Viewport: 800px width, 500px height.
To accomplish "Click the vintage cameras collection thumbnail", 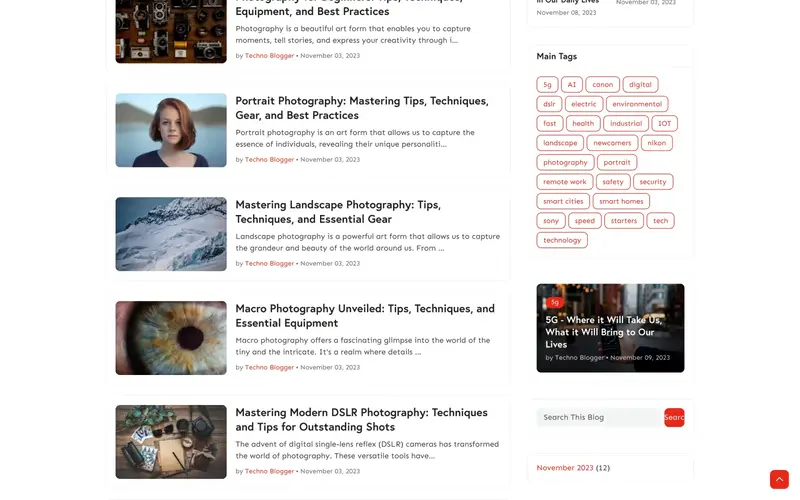I will click(x=171, y=31).
